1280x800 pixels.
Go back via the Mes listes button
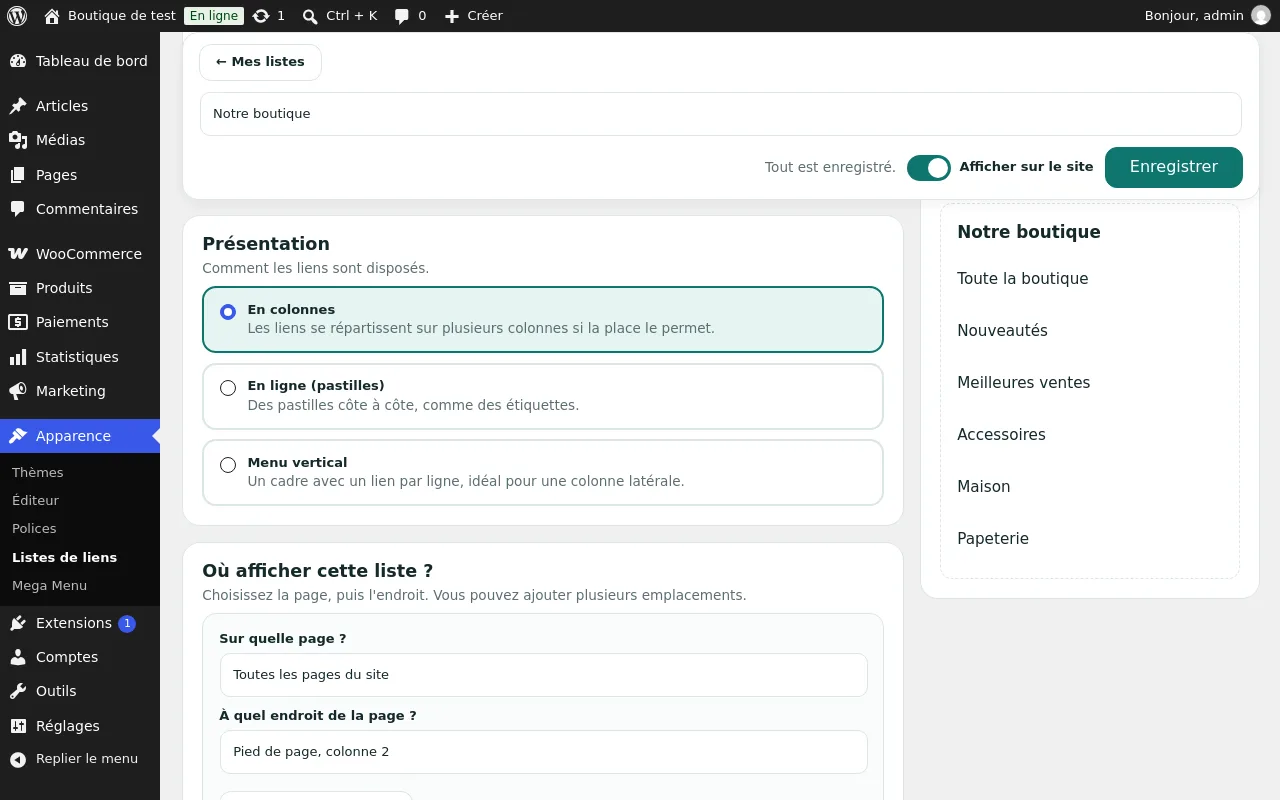260,62
